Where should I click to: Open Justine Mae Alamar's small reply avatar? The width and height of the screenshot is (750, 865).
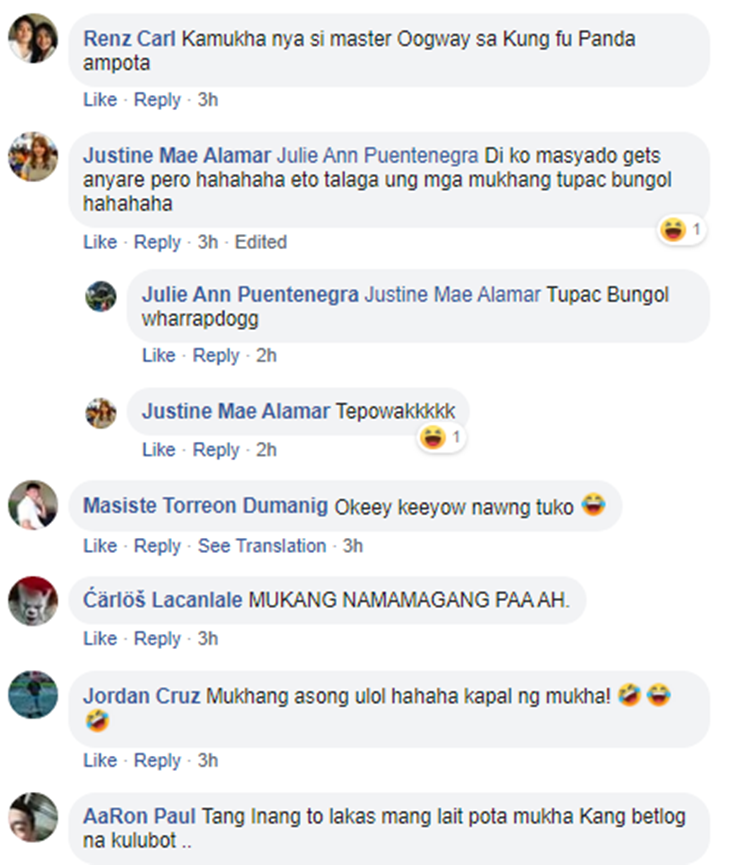101,413
